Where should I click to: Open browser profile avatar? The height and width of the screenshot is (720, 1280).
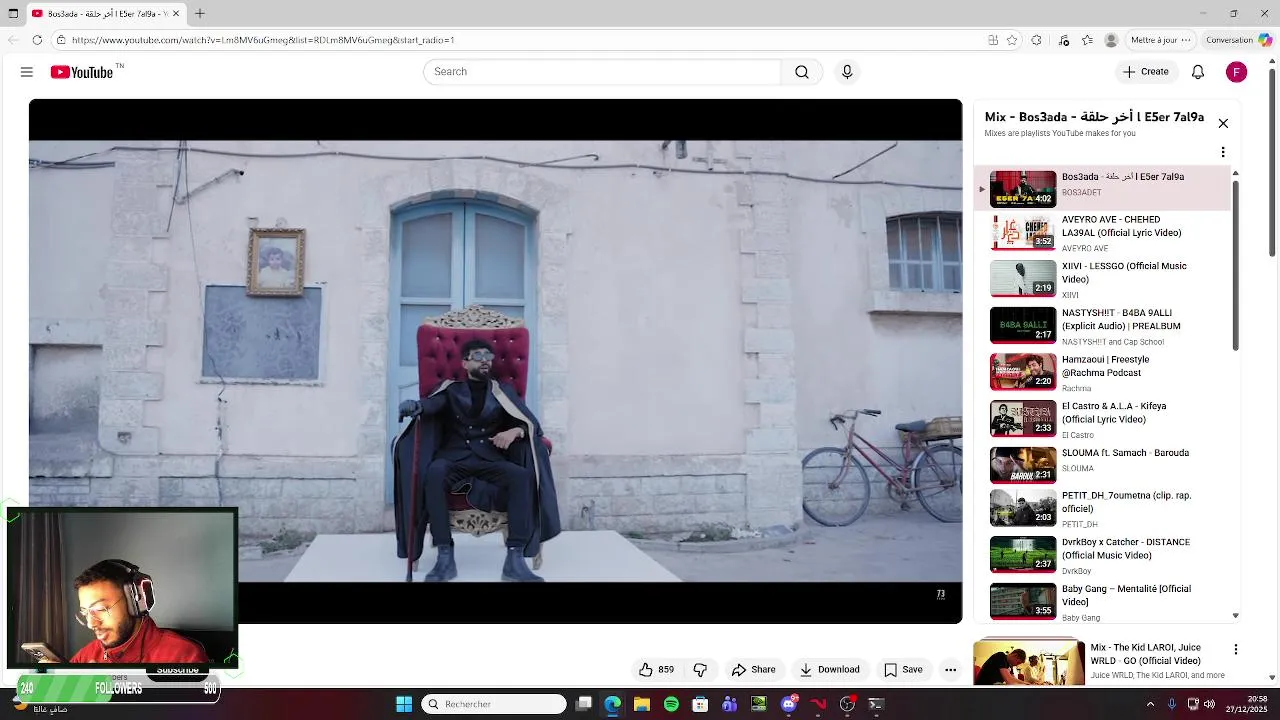coord(1111,40)
